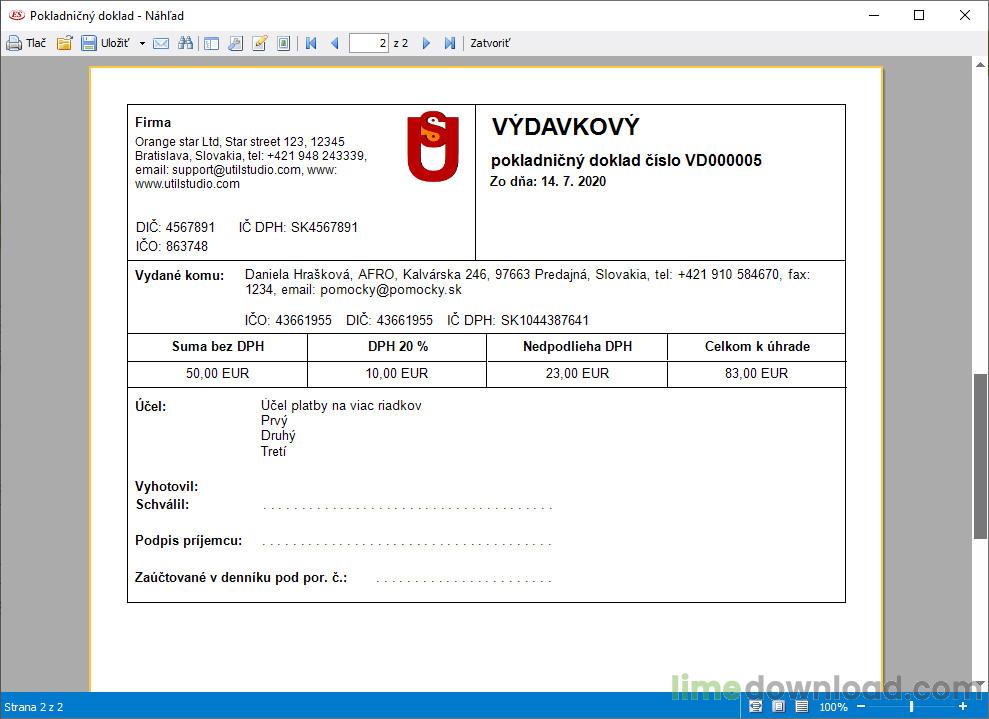Click "DPH 20 %" column header
The width and height of the screenshot is (989, 719).
(398, 346)
